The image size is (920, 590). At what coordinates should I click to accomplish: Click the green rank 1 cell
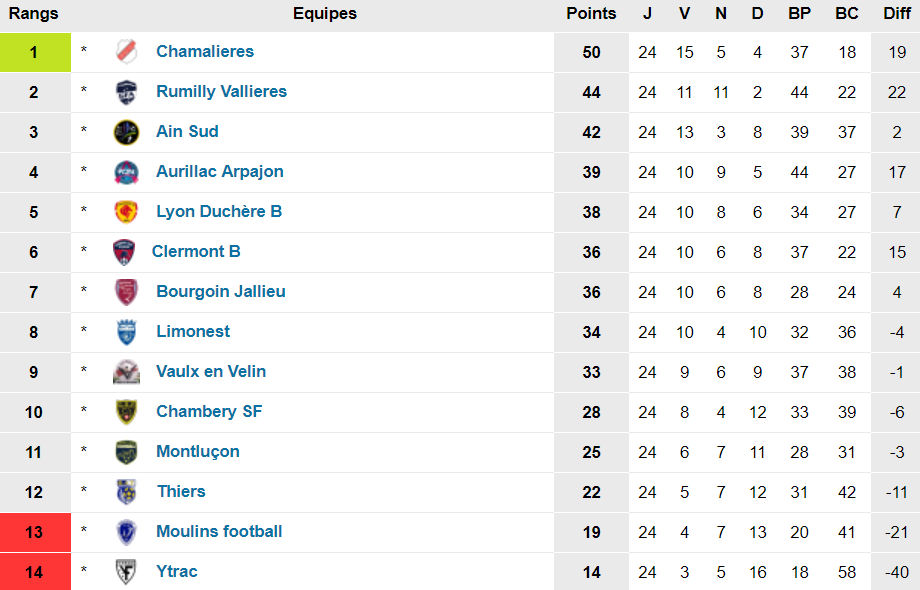pyautogui.click(x=34, y=52)
